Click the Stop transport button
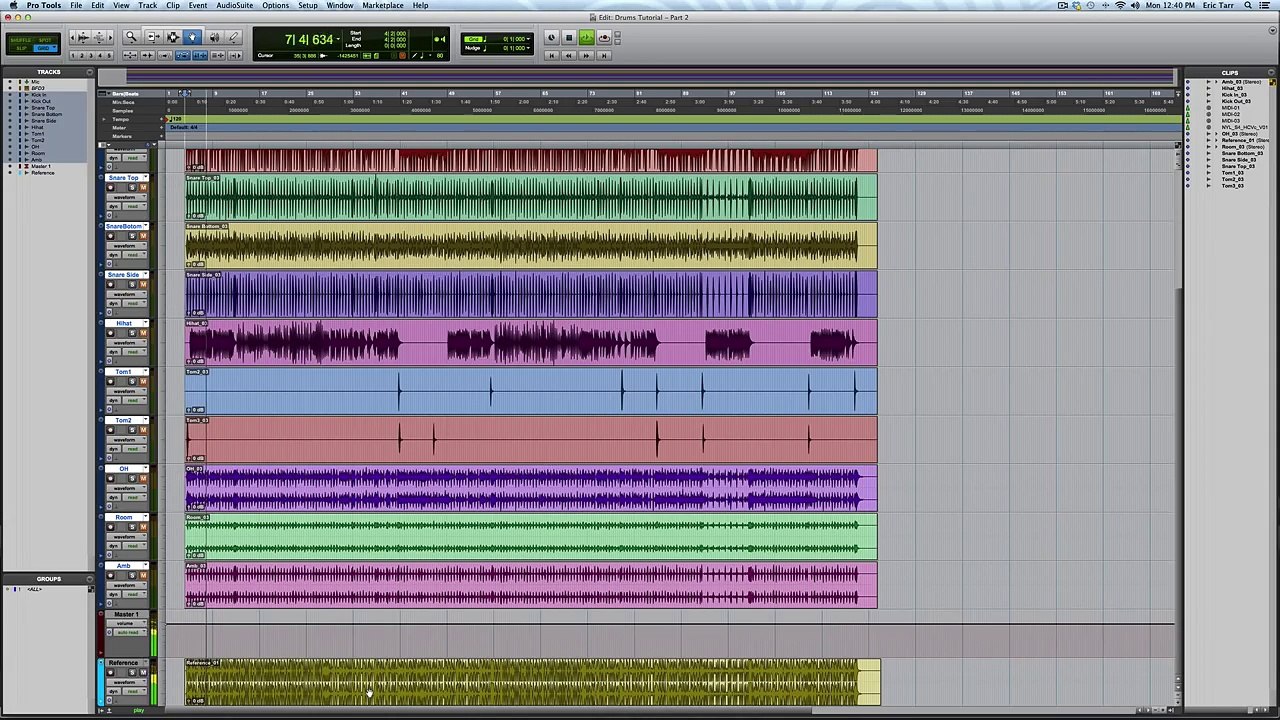Viewport: 1280px width, 720px height. pos(569,37)
